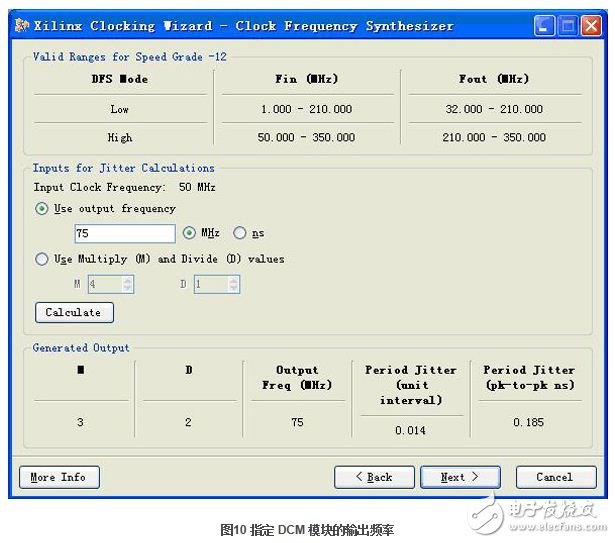Click the Xilinx icon in the title bar
Viewport: 615px width, 543px height.
21,26
